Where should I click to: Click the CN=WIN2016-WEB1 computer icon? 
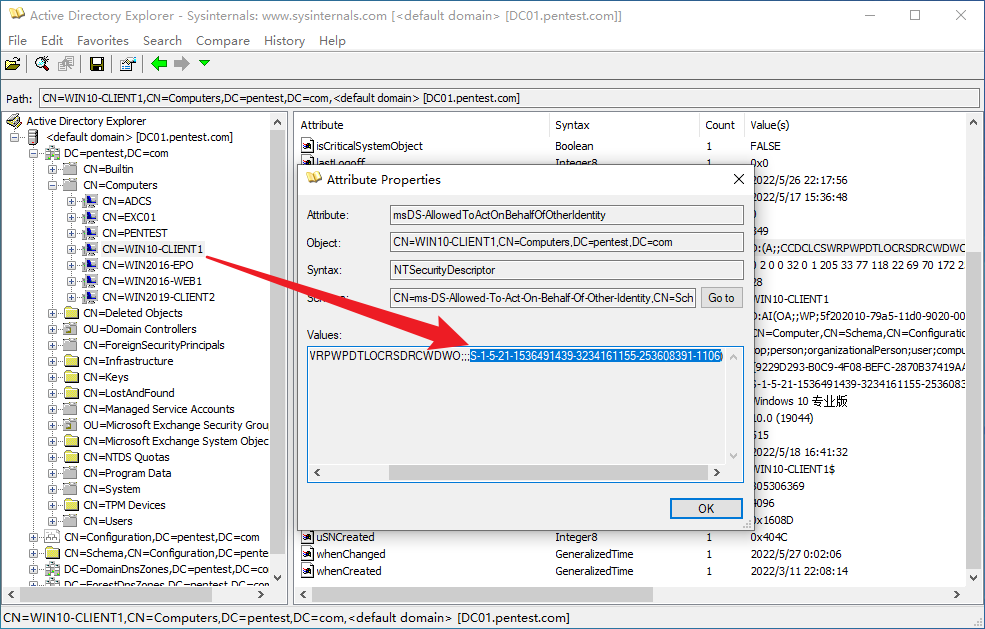pos(90,281)
